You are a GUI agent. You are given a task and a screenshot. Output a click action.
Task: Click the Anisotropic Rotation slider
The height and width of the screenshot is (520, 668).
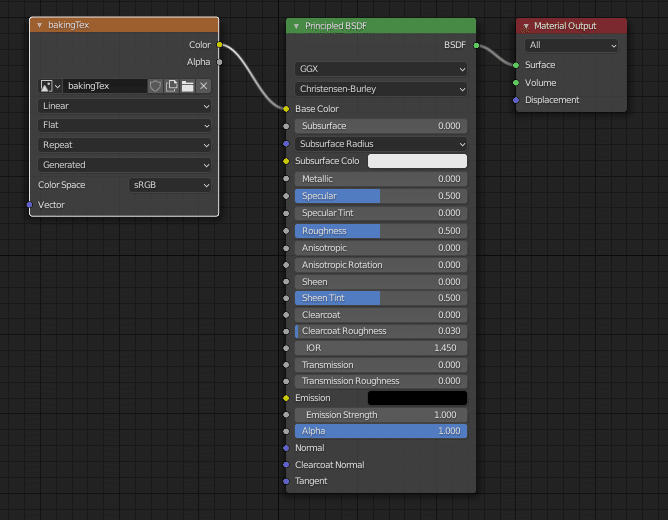tap(381, 265)
